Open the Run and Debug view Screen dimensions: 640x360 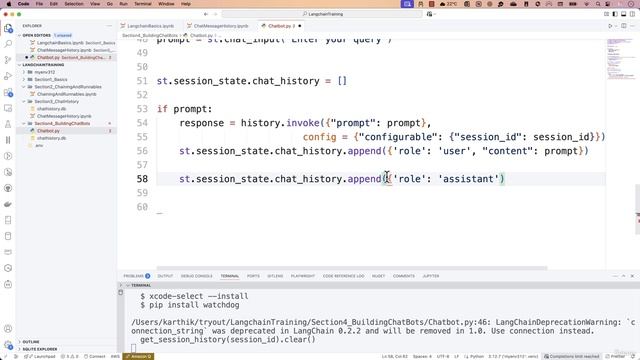pyautogui.click(x=8, y=76)
